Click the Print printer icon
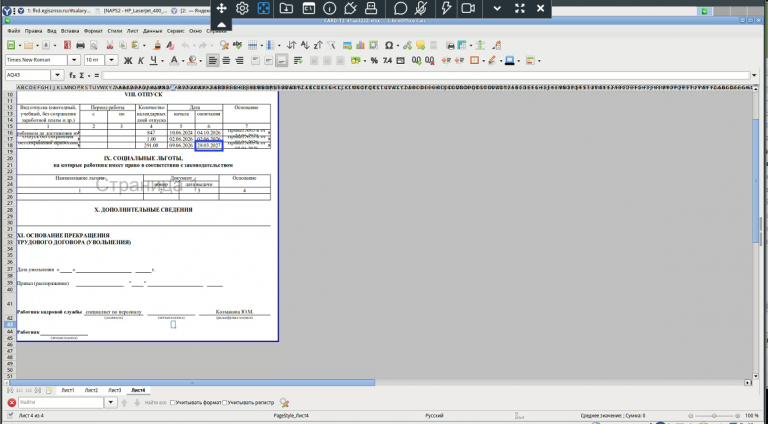The image size is (768, 424). 80,45
